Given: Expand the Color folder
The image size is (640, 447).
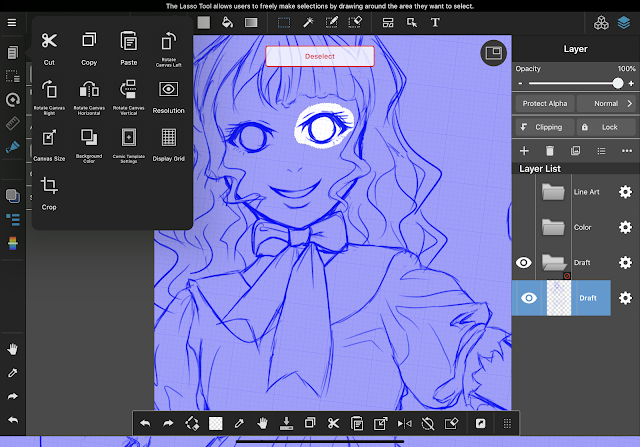Looking at the screenshot, I should tap(553, 227).
